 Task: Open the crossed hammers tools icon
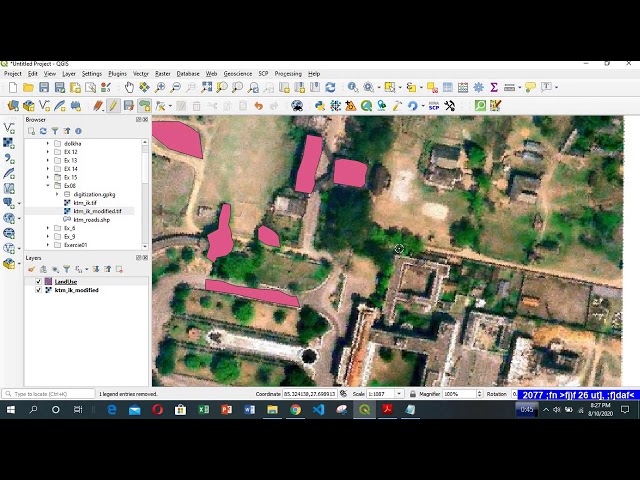pyautogui.click(x=449, y=106)
